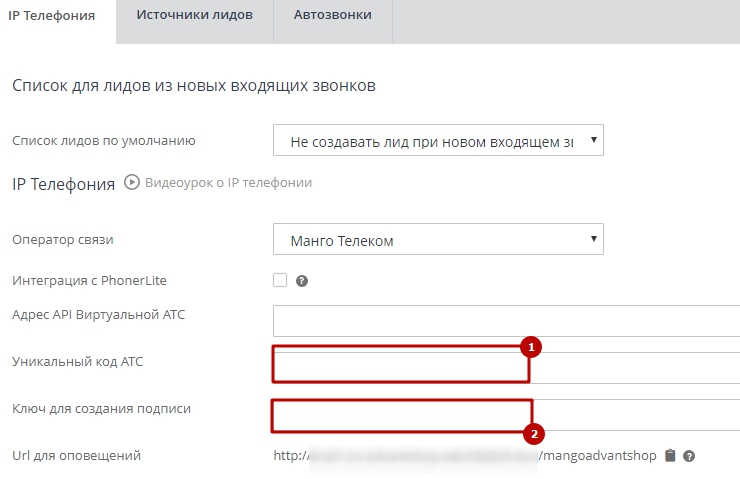
Task: Click the Url для оповещений address text
Action: tap(466, 456)
